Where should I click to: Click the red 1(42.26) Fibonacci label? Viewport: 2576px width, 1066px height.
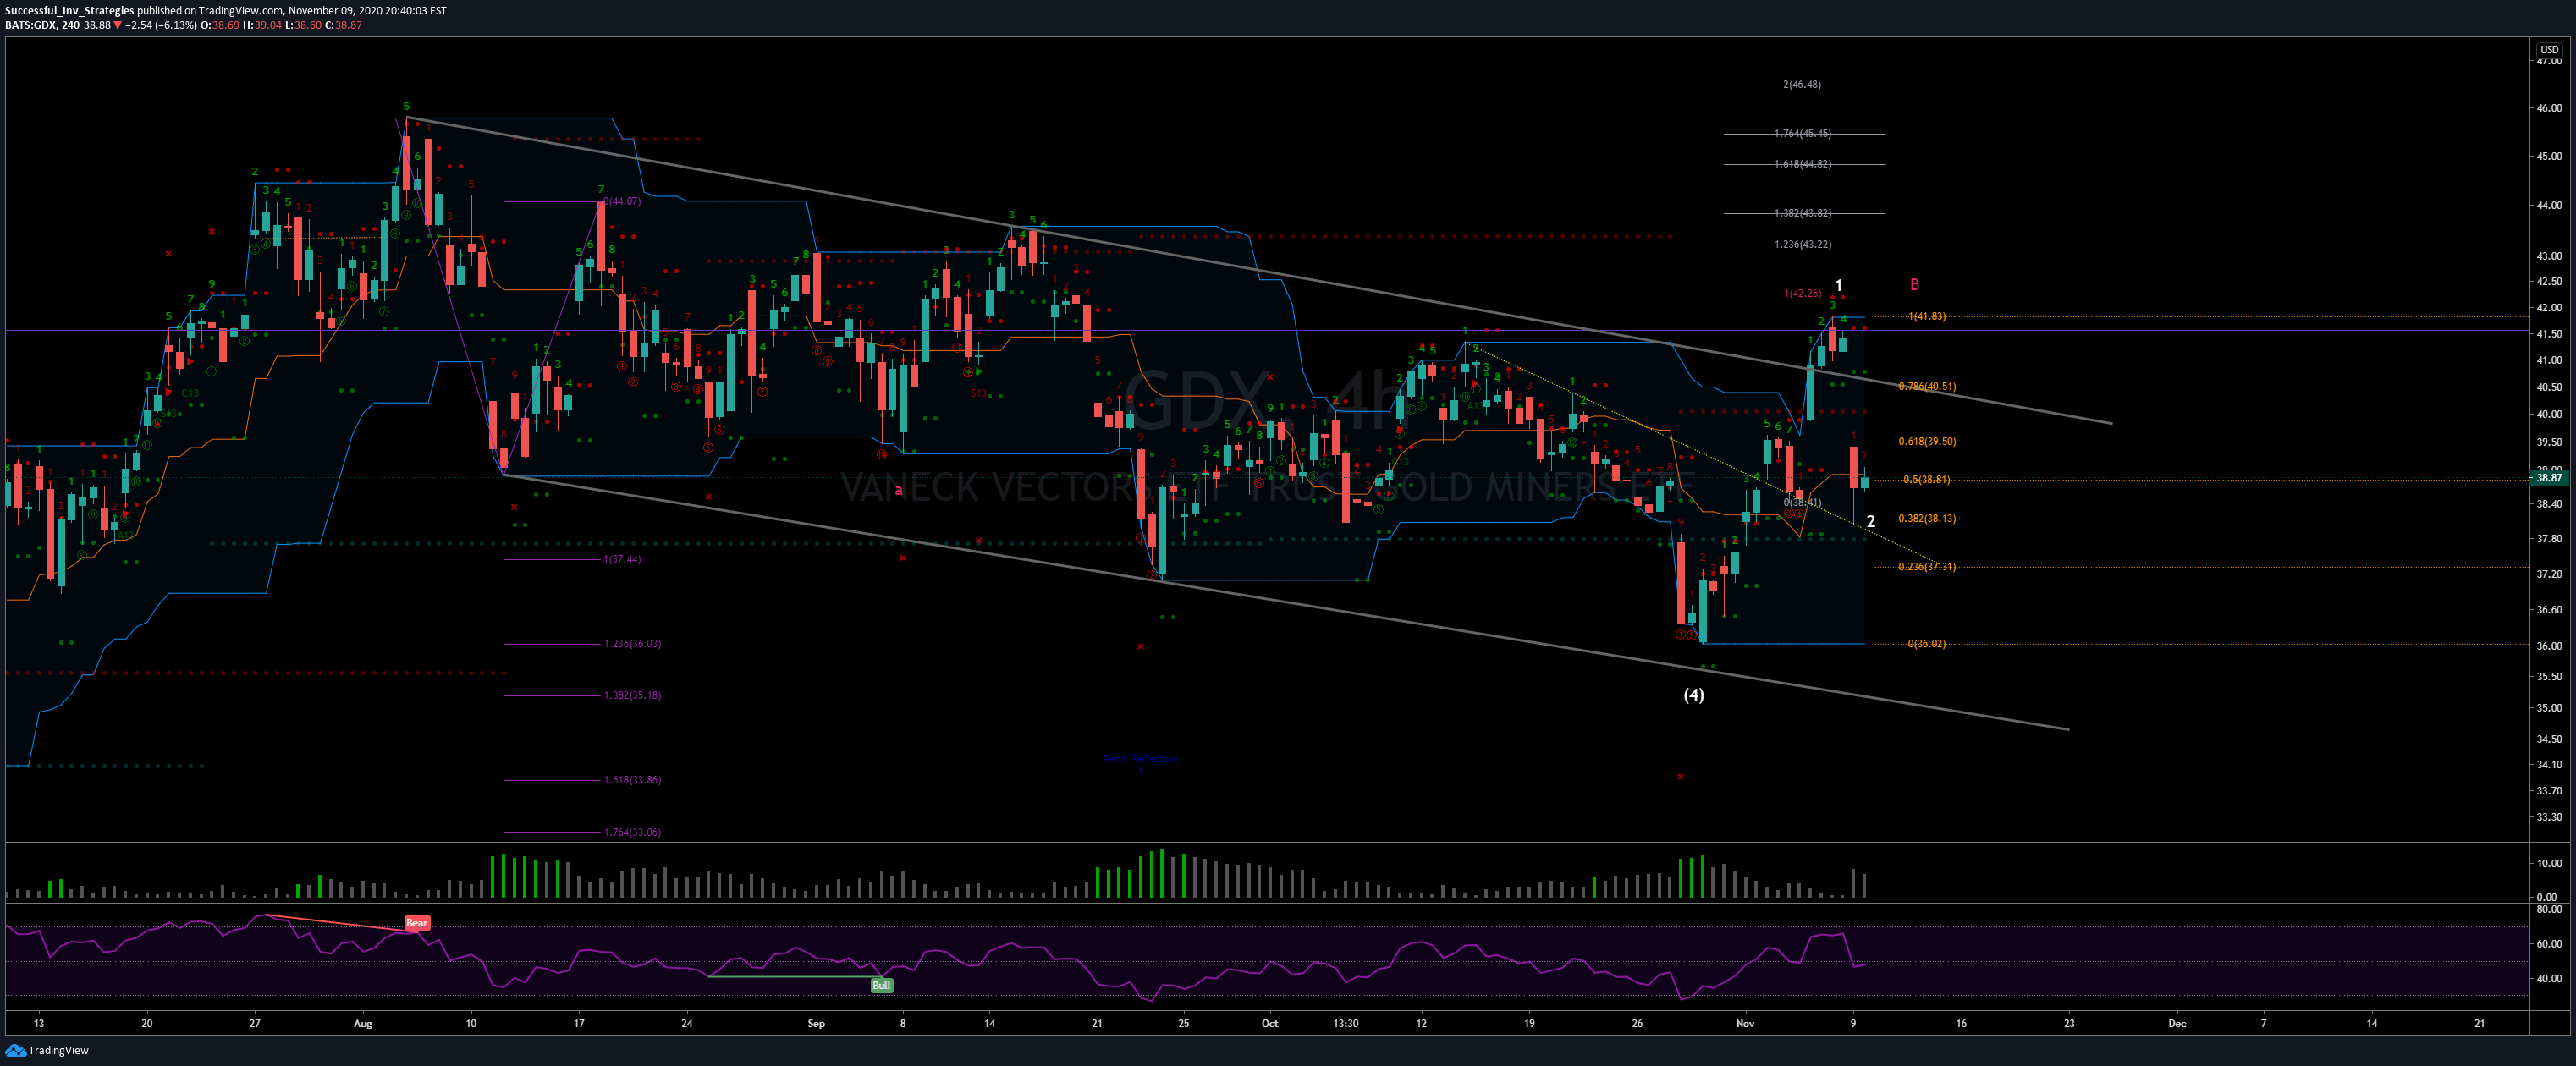[x=1803, y=293]
